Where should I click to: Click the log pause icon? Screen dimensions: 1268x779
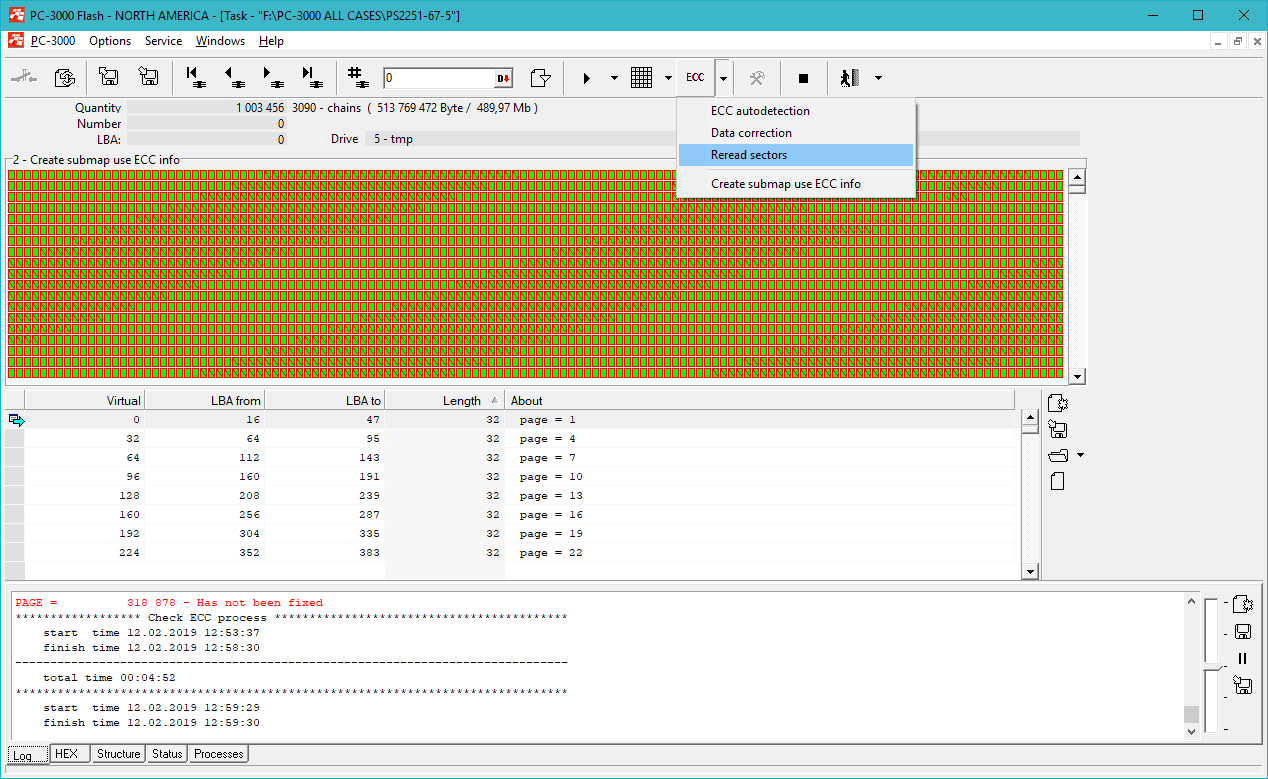pos(1243,658)
